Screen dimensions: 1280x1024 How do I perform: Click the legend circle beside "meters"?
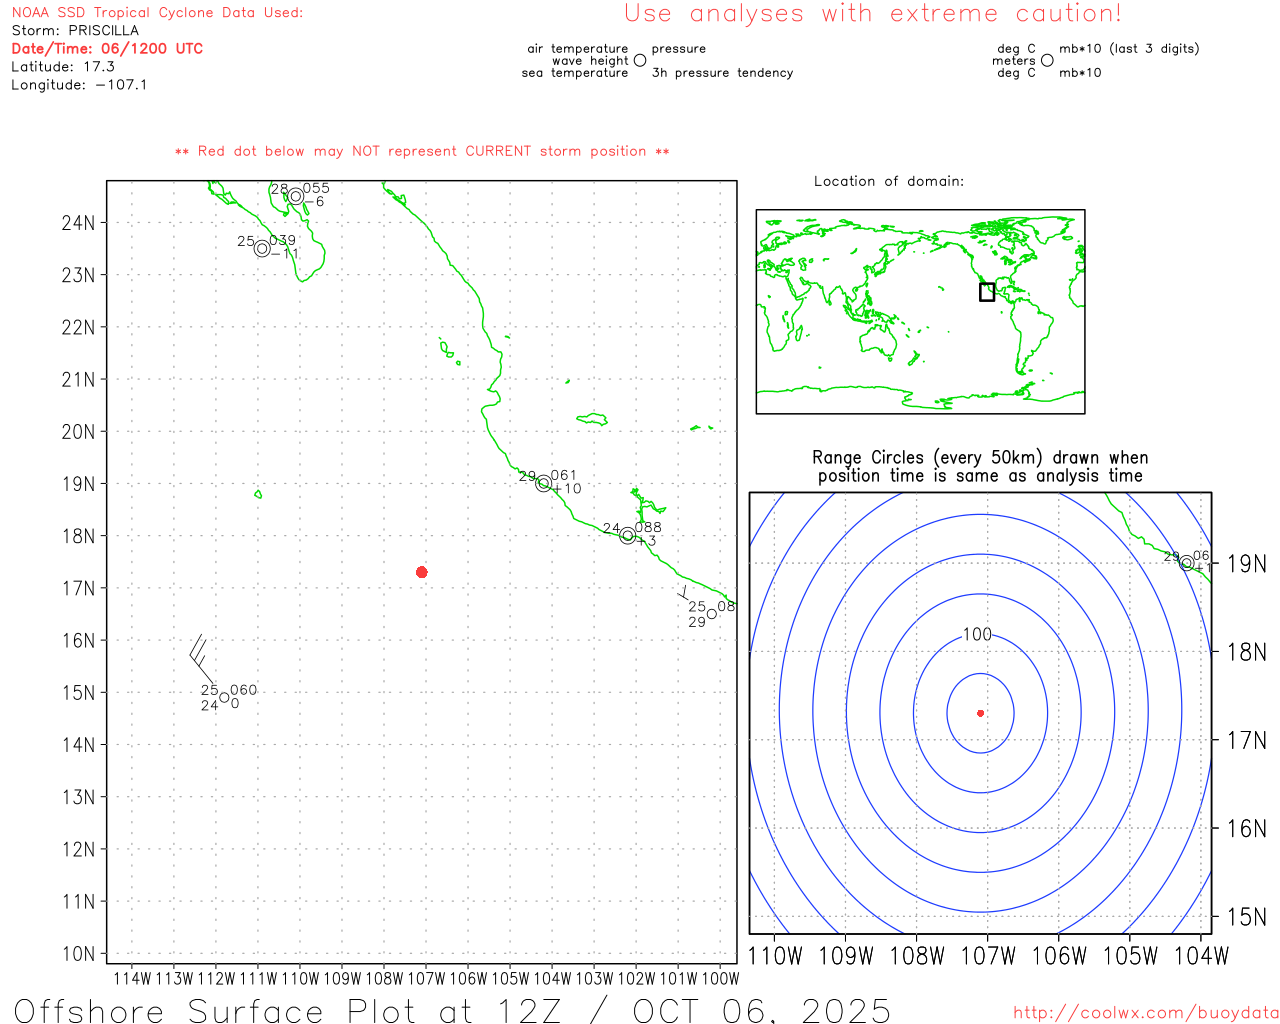pyautogui.click(x=1047, y=60)
